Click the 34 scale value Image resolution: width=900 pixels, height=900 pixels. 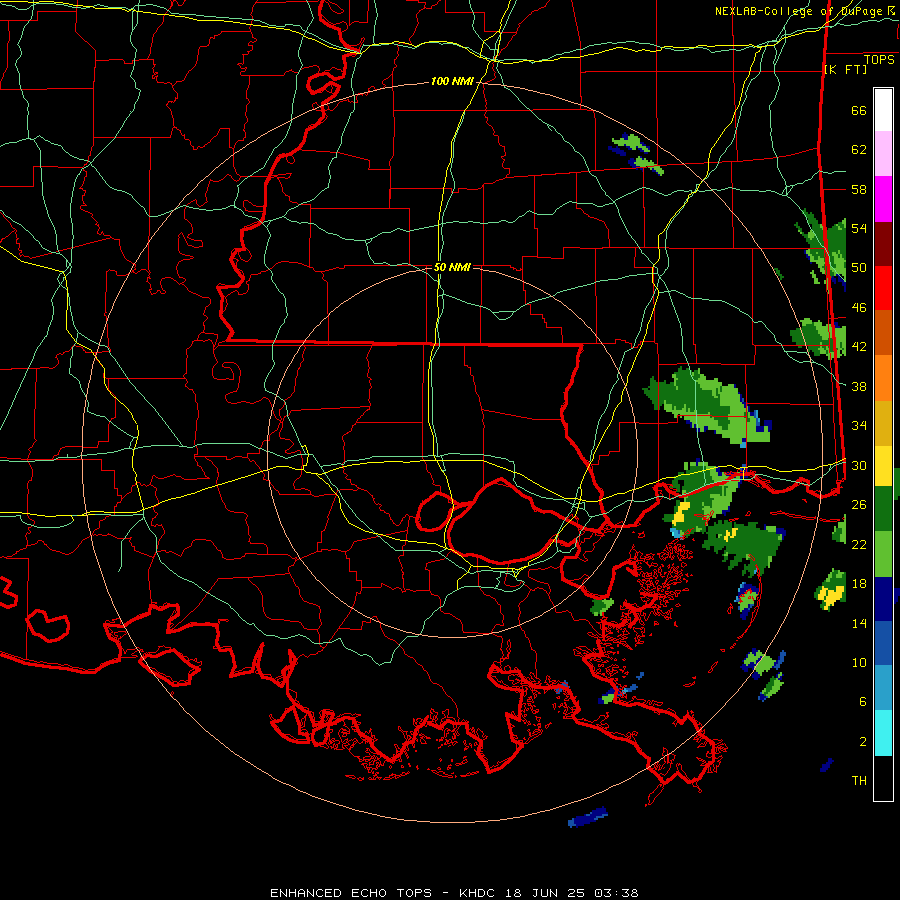[859, 425]
